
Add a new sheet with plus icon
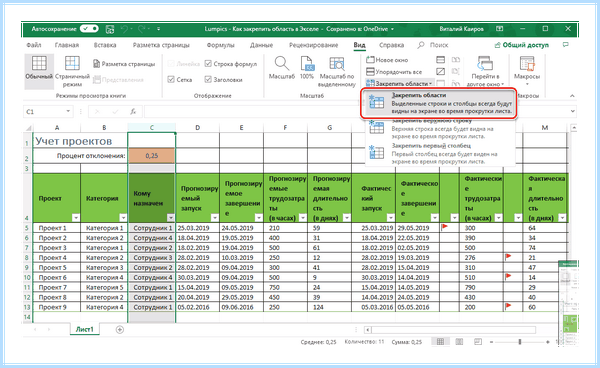(120, 329)
